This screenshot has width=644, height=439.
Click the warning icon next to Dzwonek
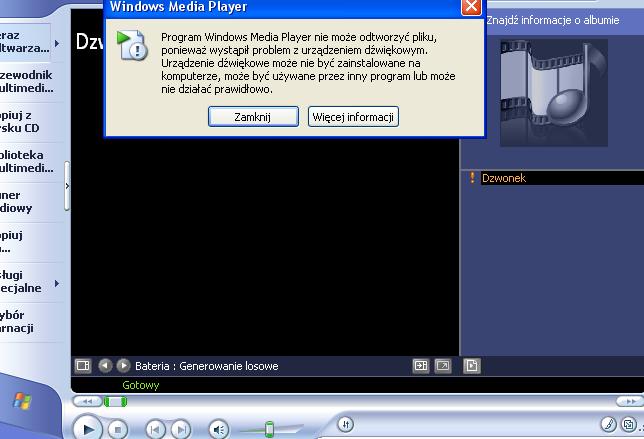pyautogui.click(x=472, y=178)
